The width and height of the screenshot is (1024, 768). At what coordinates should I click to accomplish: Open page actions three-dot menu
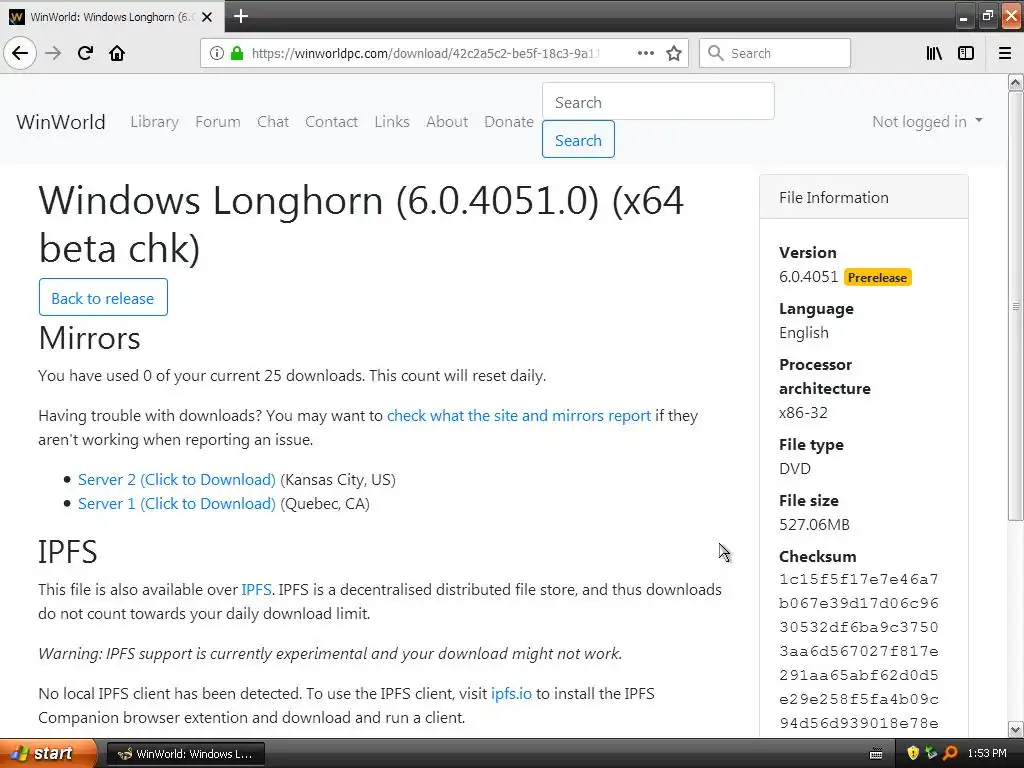pos(645,53)
